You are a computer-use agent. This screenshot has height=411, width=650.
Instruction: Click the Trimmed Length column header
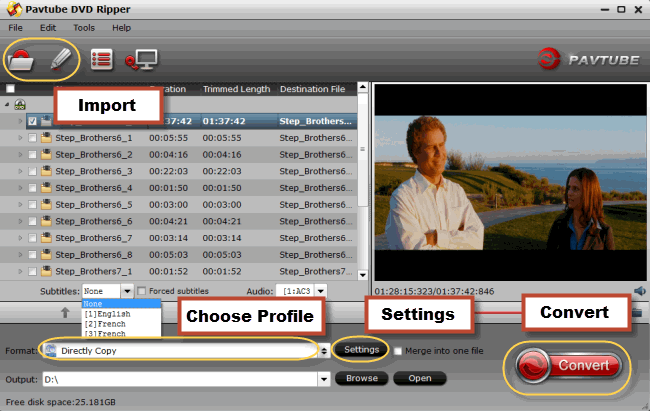click(236, 89)
